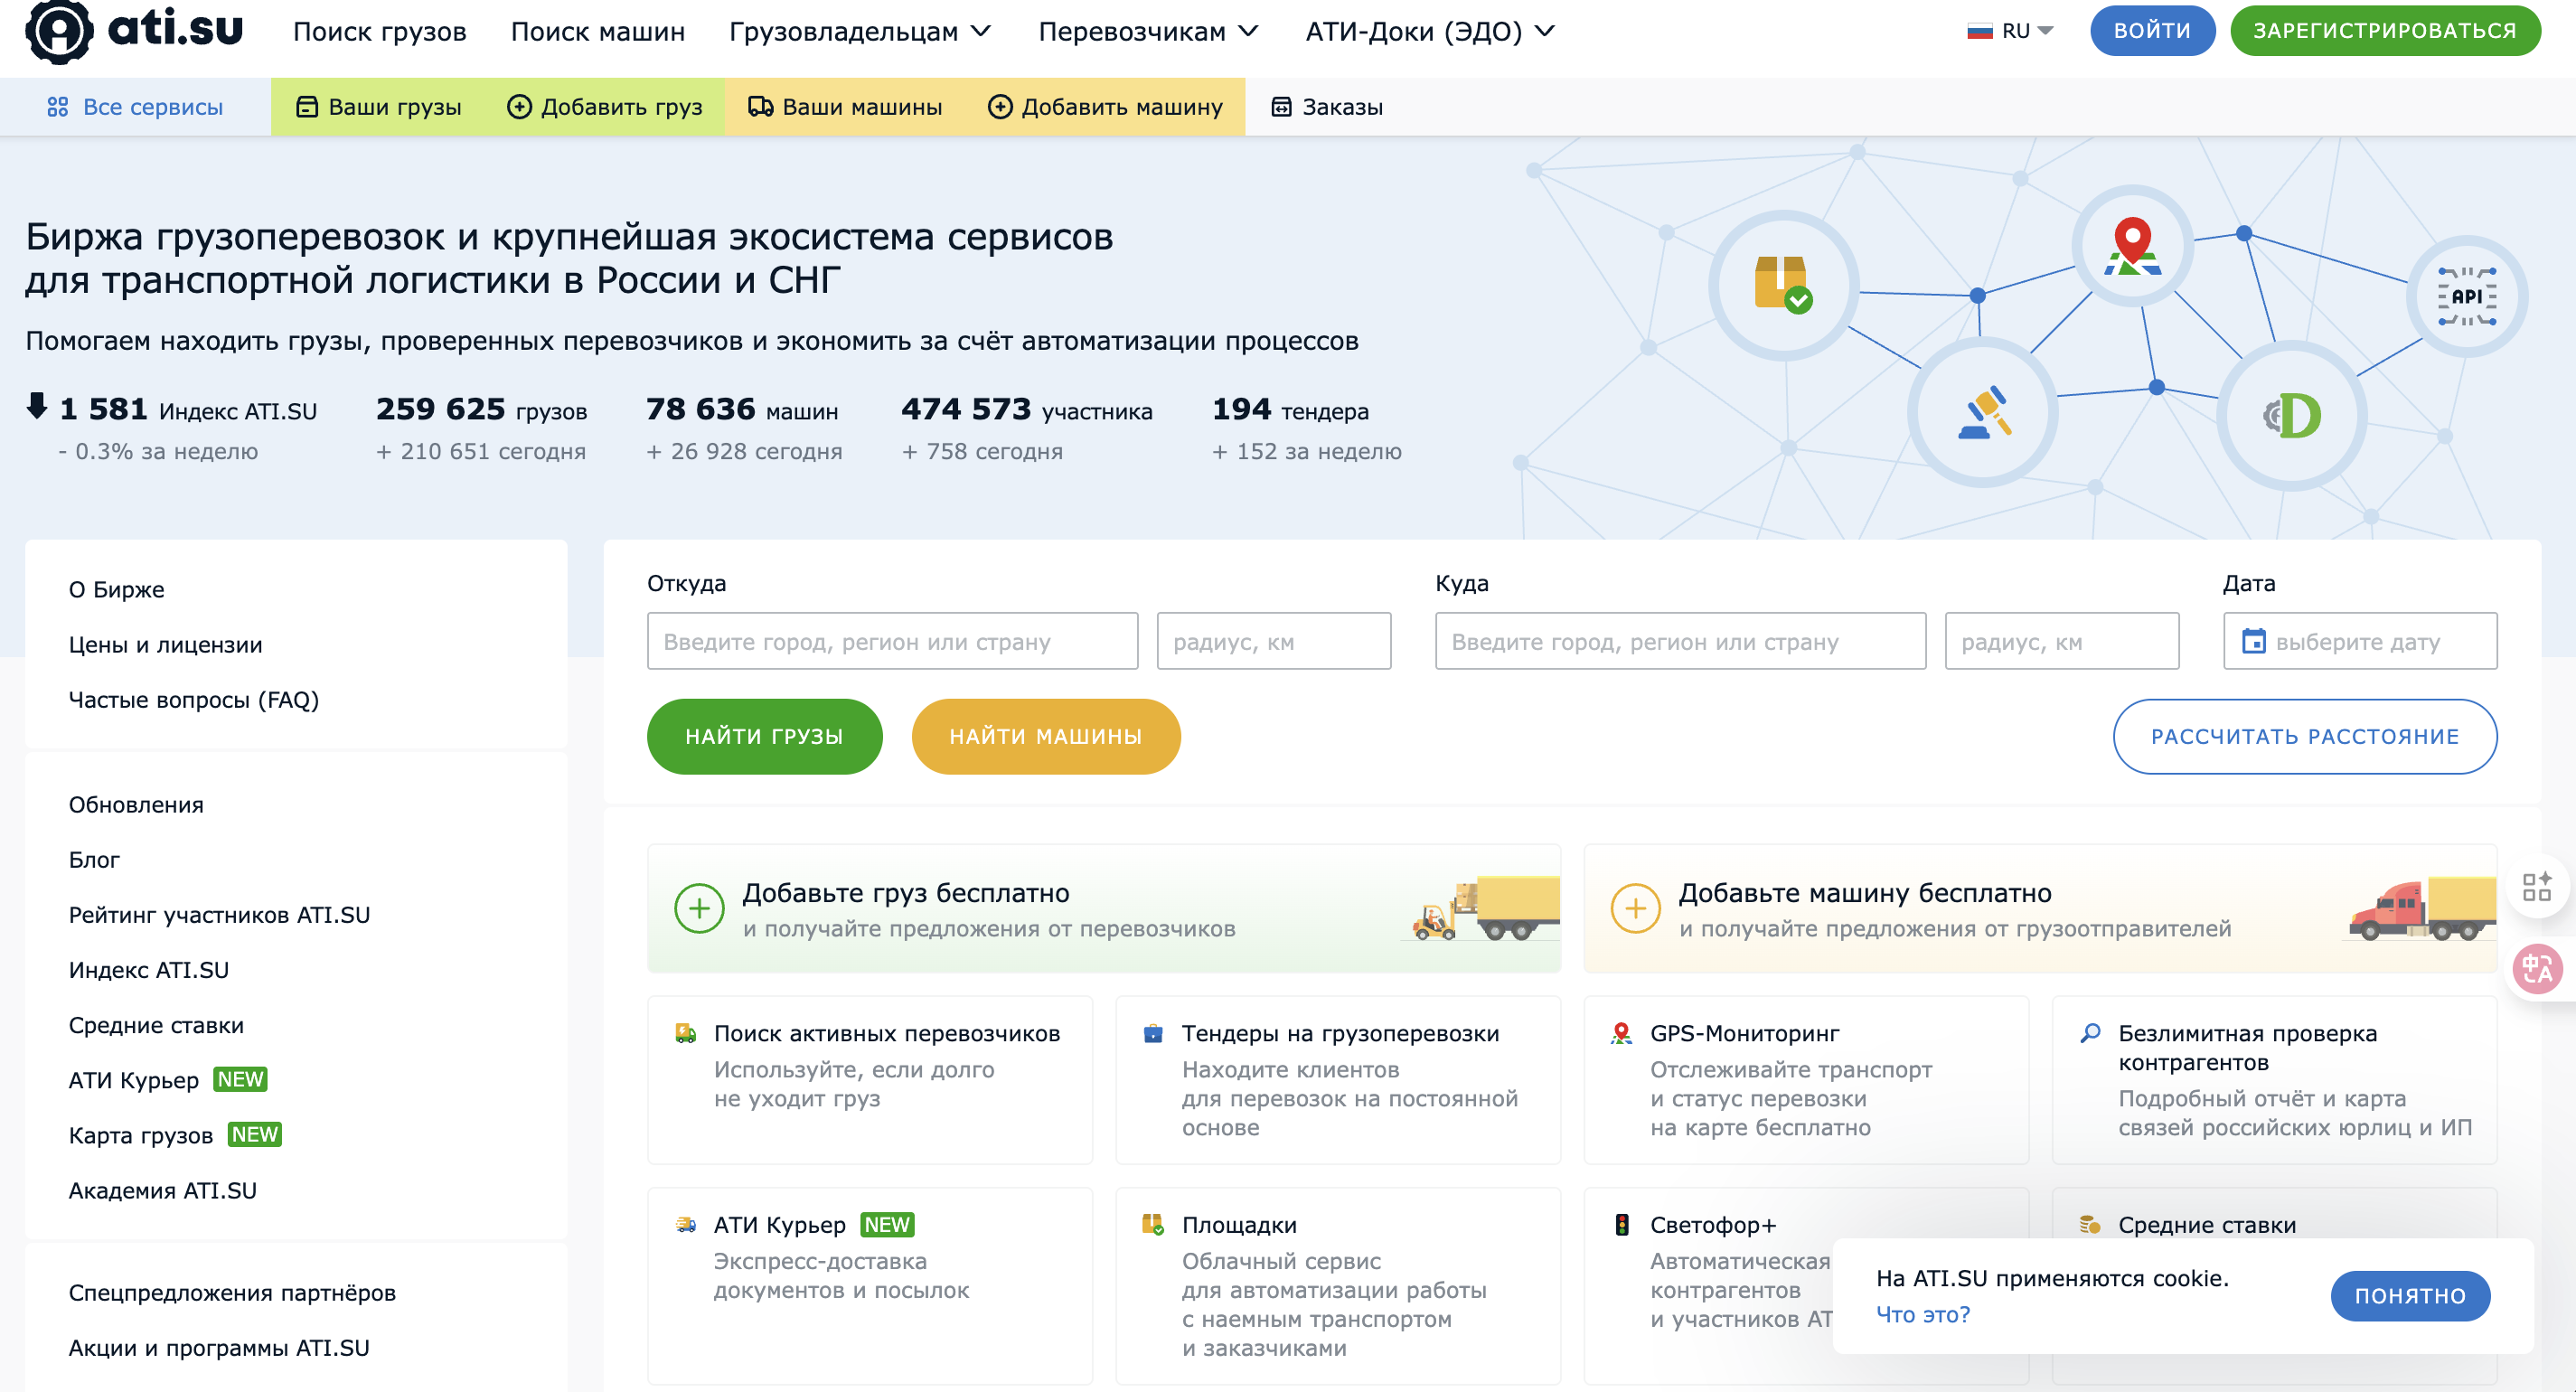Image resolution: width=2576 pixels, height=1392 pixels.
Task: Open the Что это? cookie link
Action: (1922, 1314)
